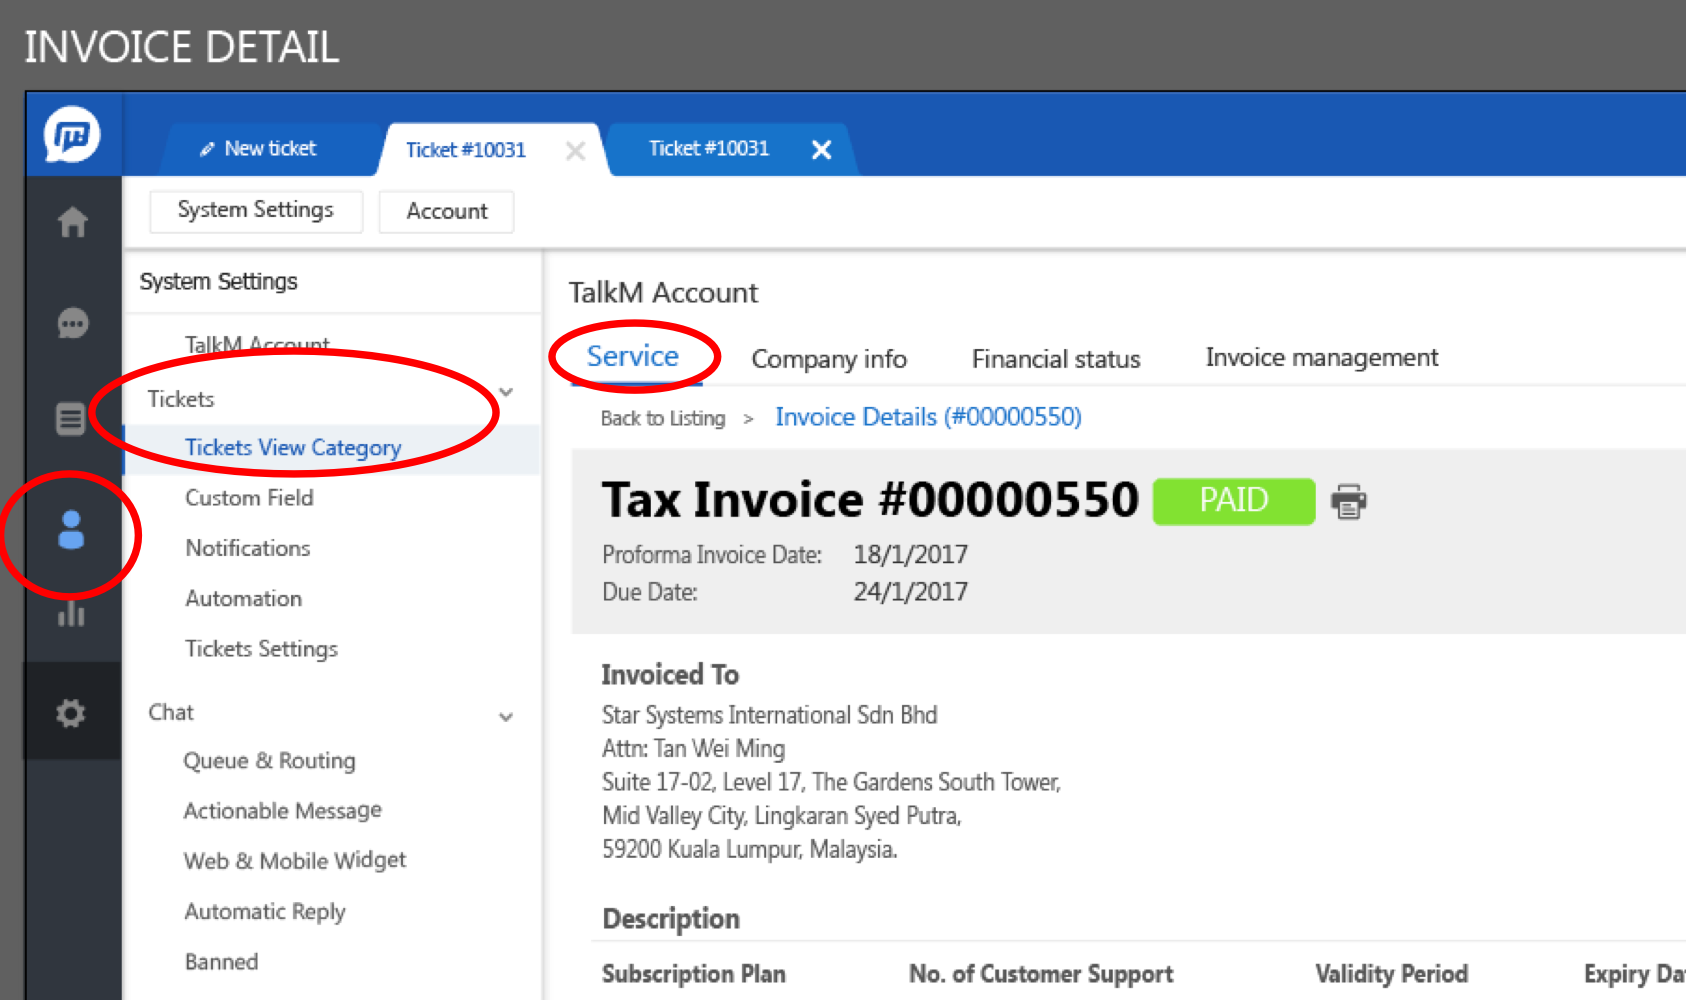Select the Service tab

tap(632, 356)
